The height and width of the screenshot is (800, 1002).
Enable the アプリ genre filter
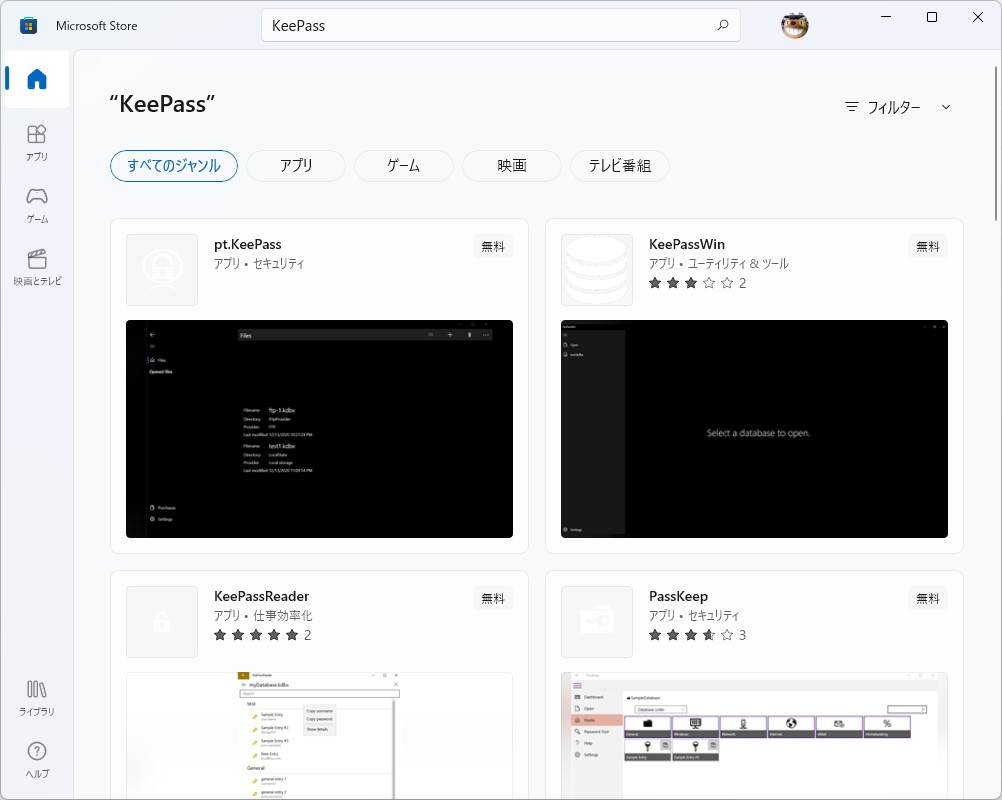pyautogui.click(x=295, y=166)
